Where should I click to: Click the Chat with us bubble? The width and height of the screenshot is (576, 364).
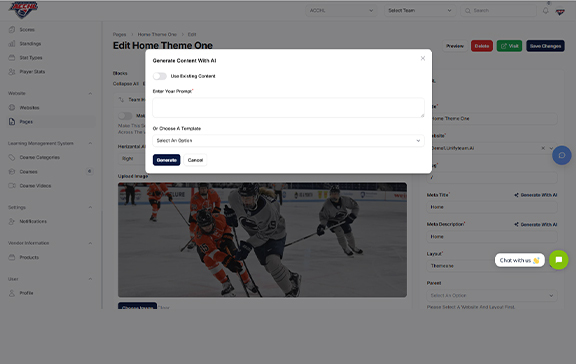519,260
